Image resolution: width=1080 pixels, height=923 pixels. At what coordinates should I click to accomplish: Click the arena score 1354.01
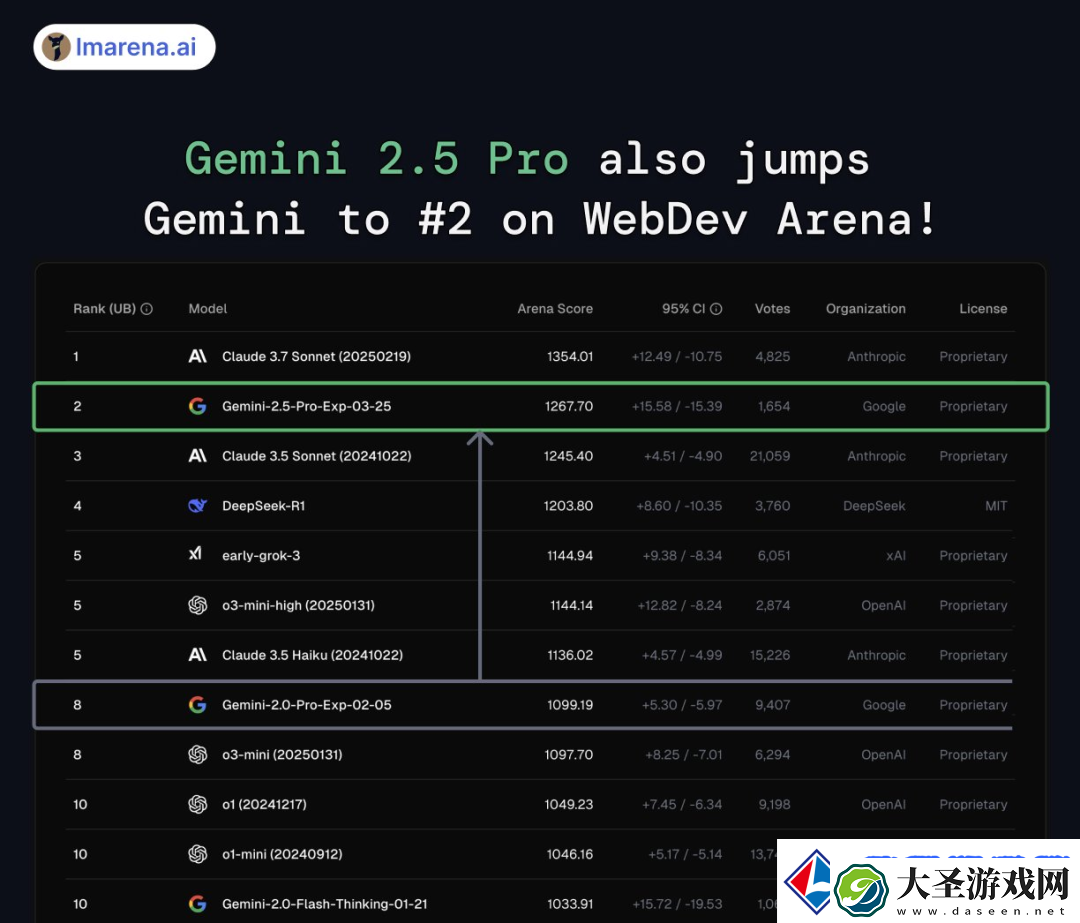point(570,357)
